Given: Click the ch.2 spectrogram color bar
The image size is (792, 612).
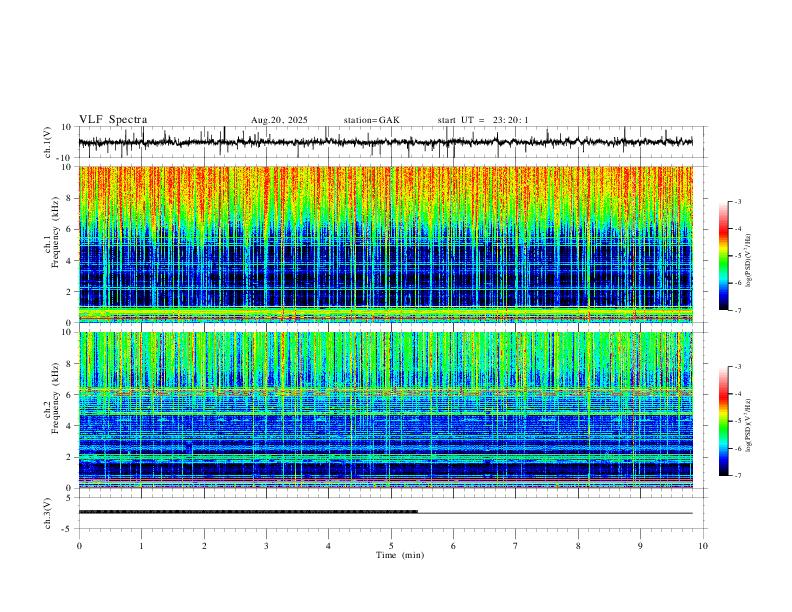Looking at the screenshot, I should [723, 421].
